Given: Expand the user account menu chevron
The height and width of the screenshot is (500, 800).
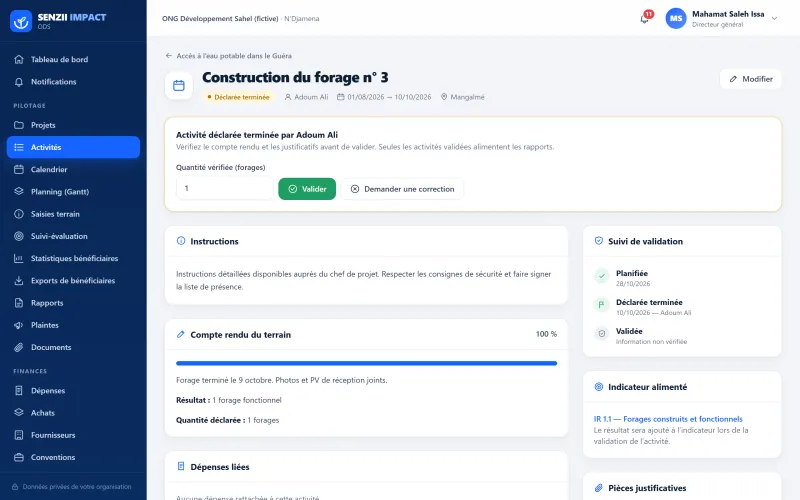Looking at the screenshot, I should (x=774, y=18).
